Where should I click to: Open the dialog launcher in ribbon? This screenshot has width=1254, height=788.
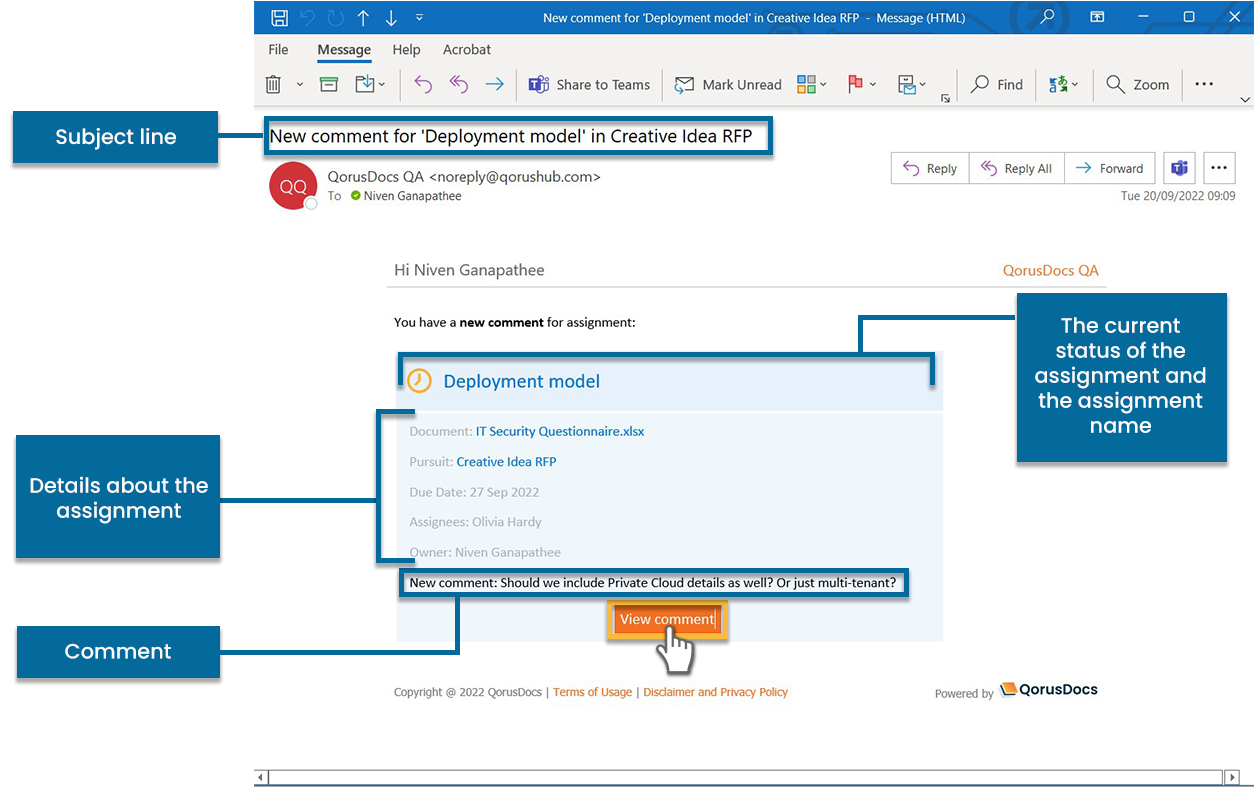click(x=945, y=99)
